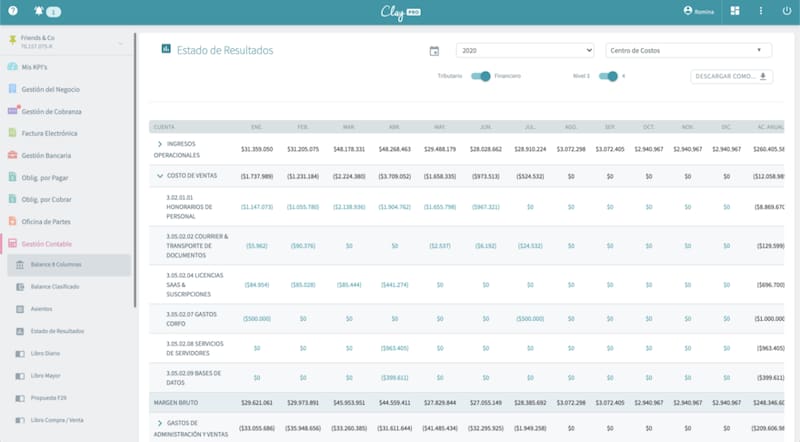The width and height of the screenshot is (800, 442).
Task: Toggle the Nivel 3/4 switch
Action: click(607, 76)
